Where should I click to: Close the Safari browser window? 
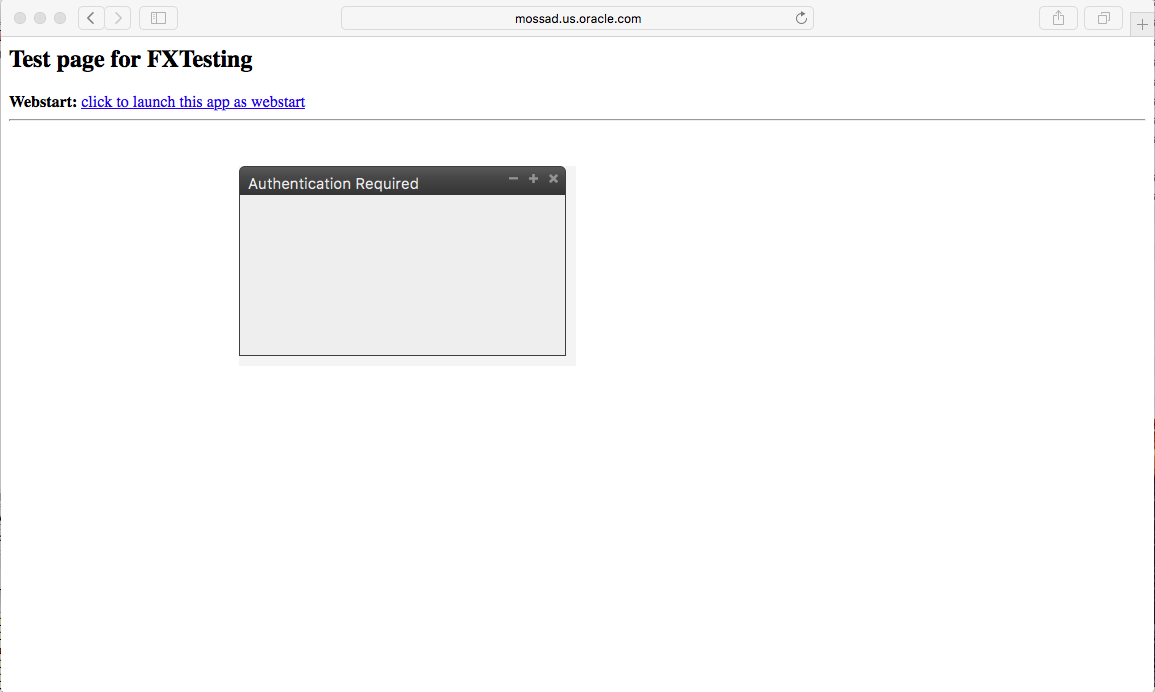(20, 18)
